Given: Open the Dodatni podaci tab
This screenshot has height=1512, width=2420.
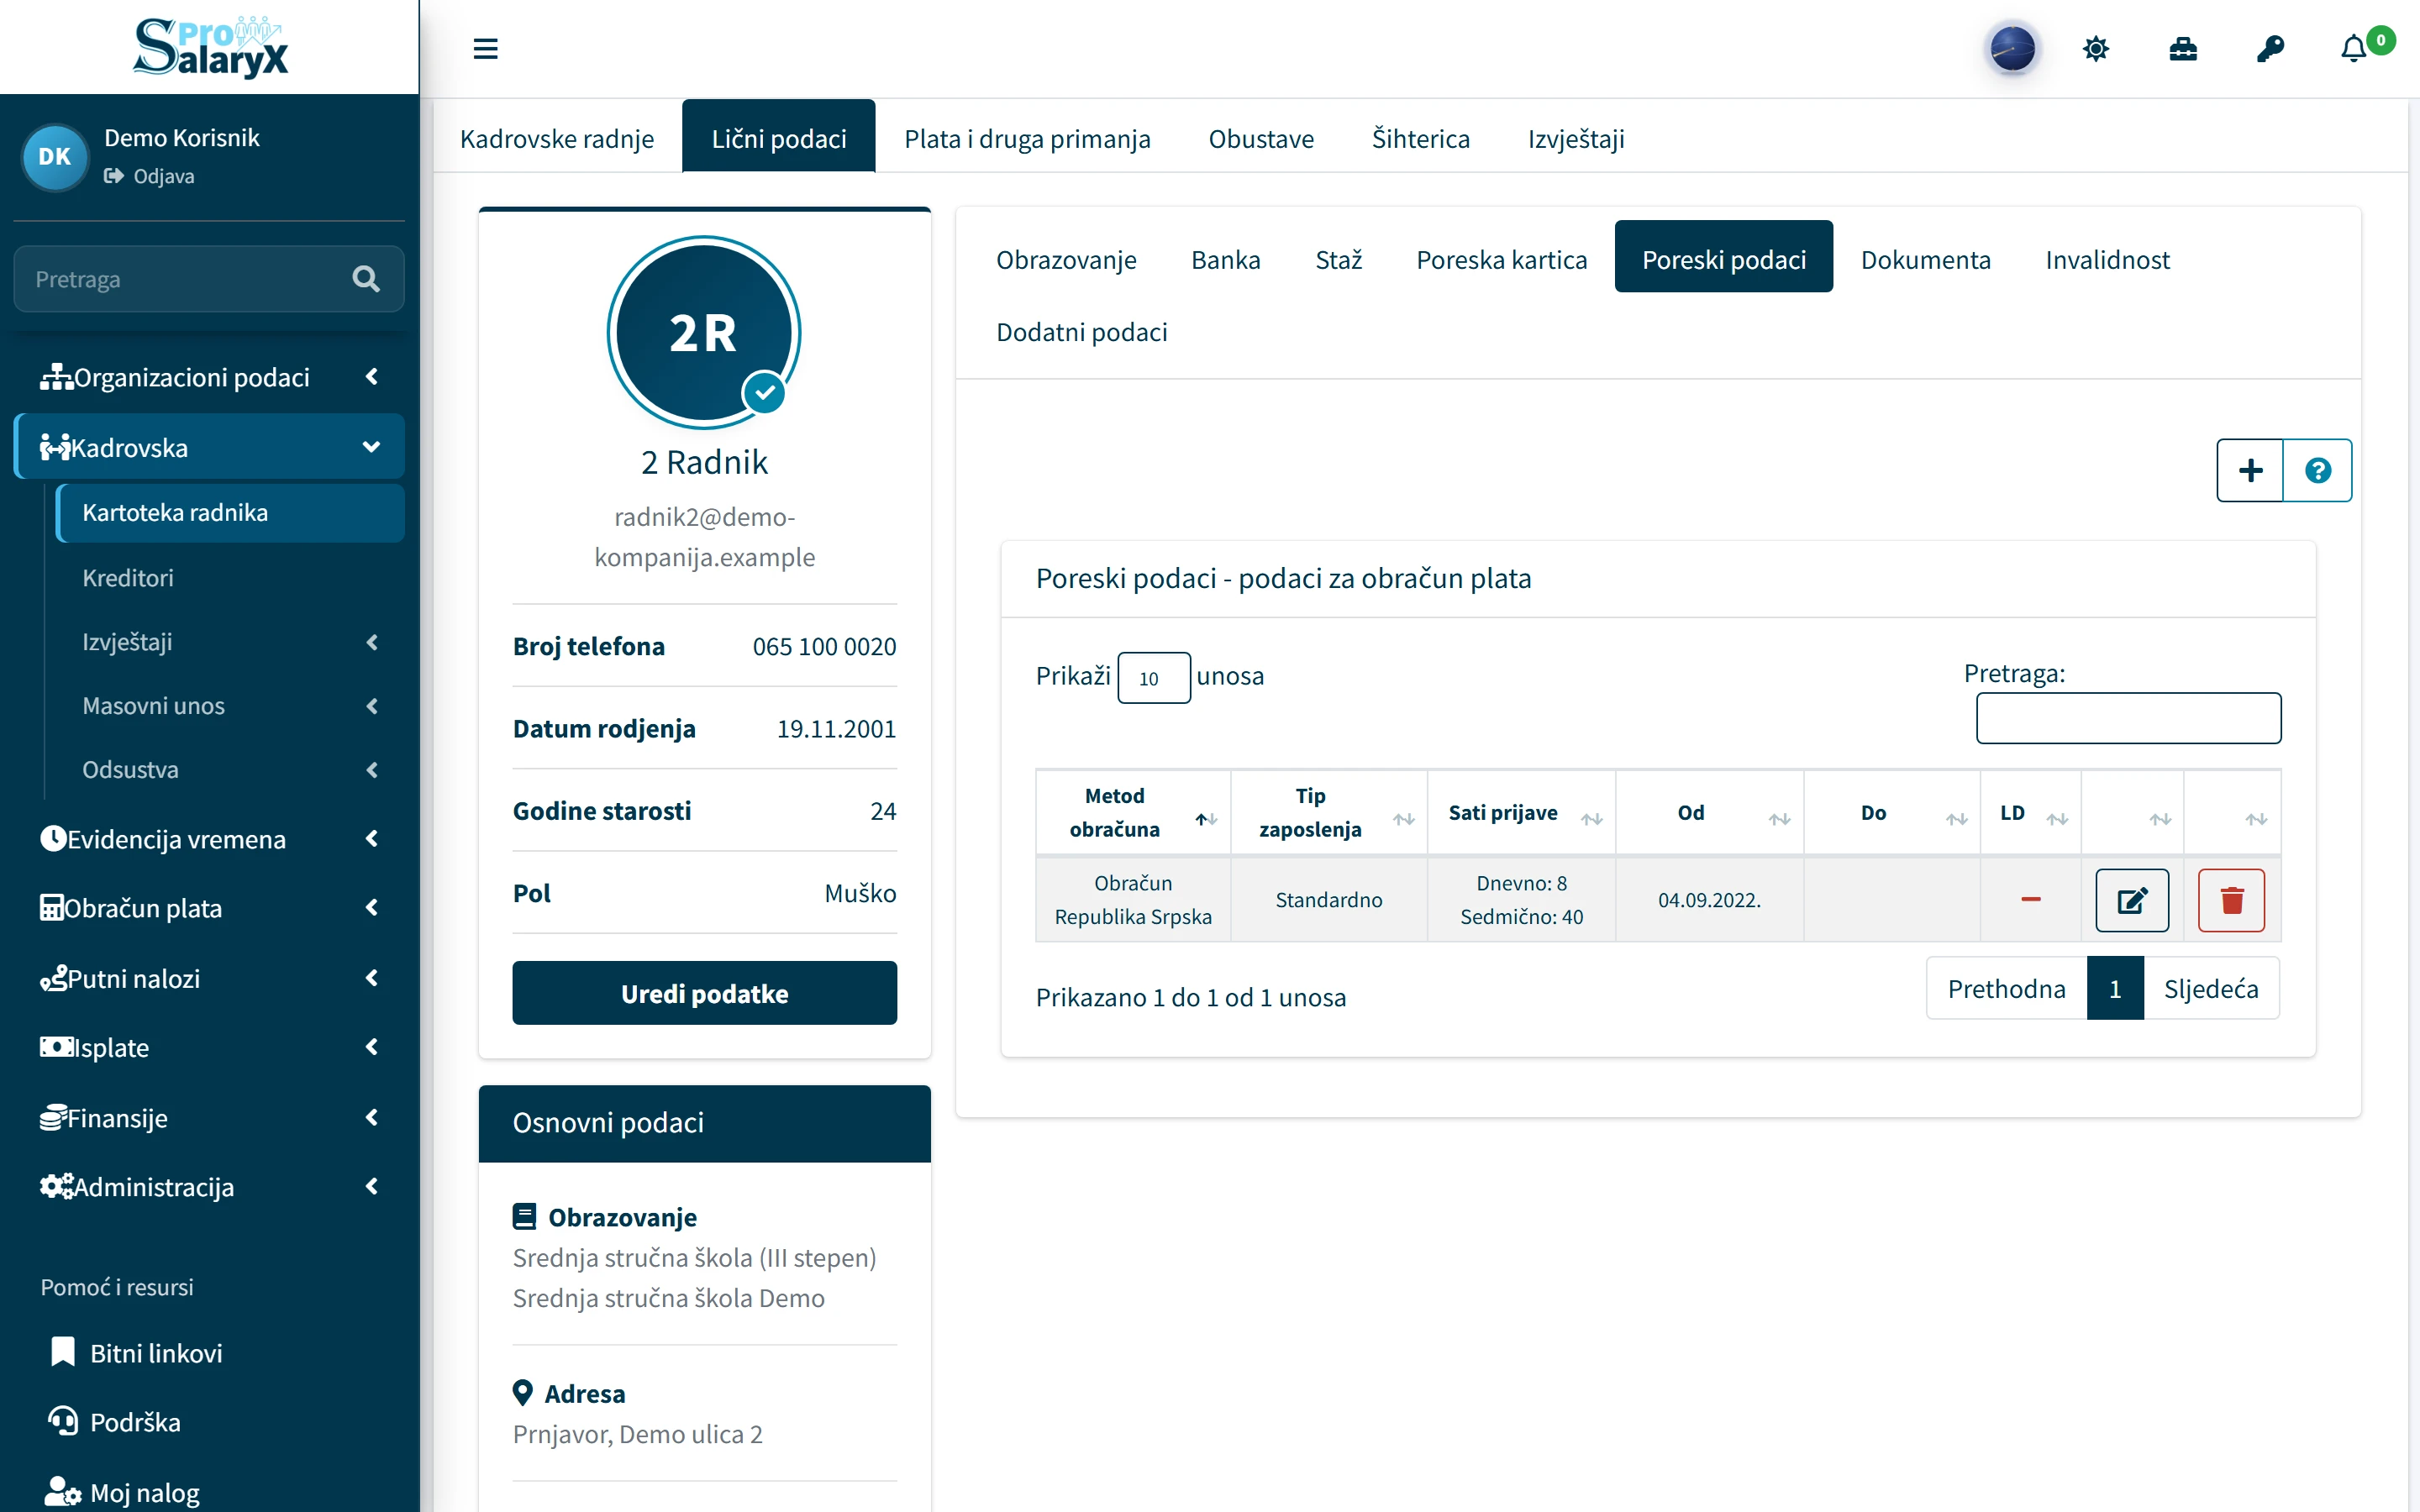Looking at the screenshot, I should [x=1081, y=331].
